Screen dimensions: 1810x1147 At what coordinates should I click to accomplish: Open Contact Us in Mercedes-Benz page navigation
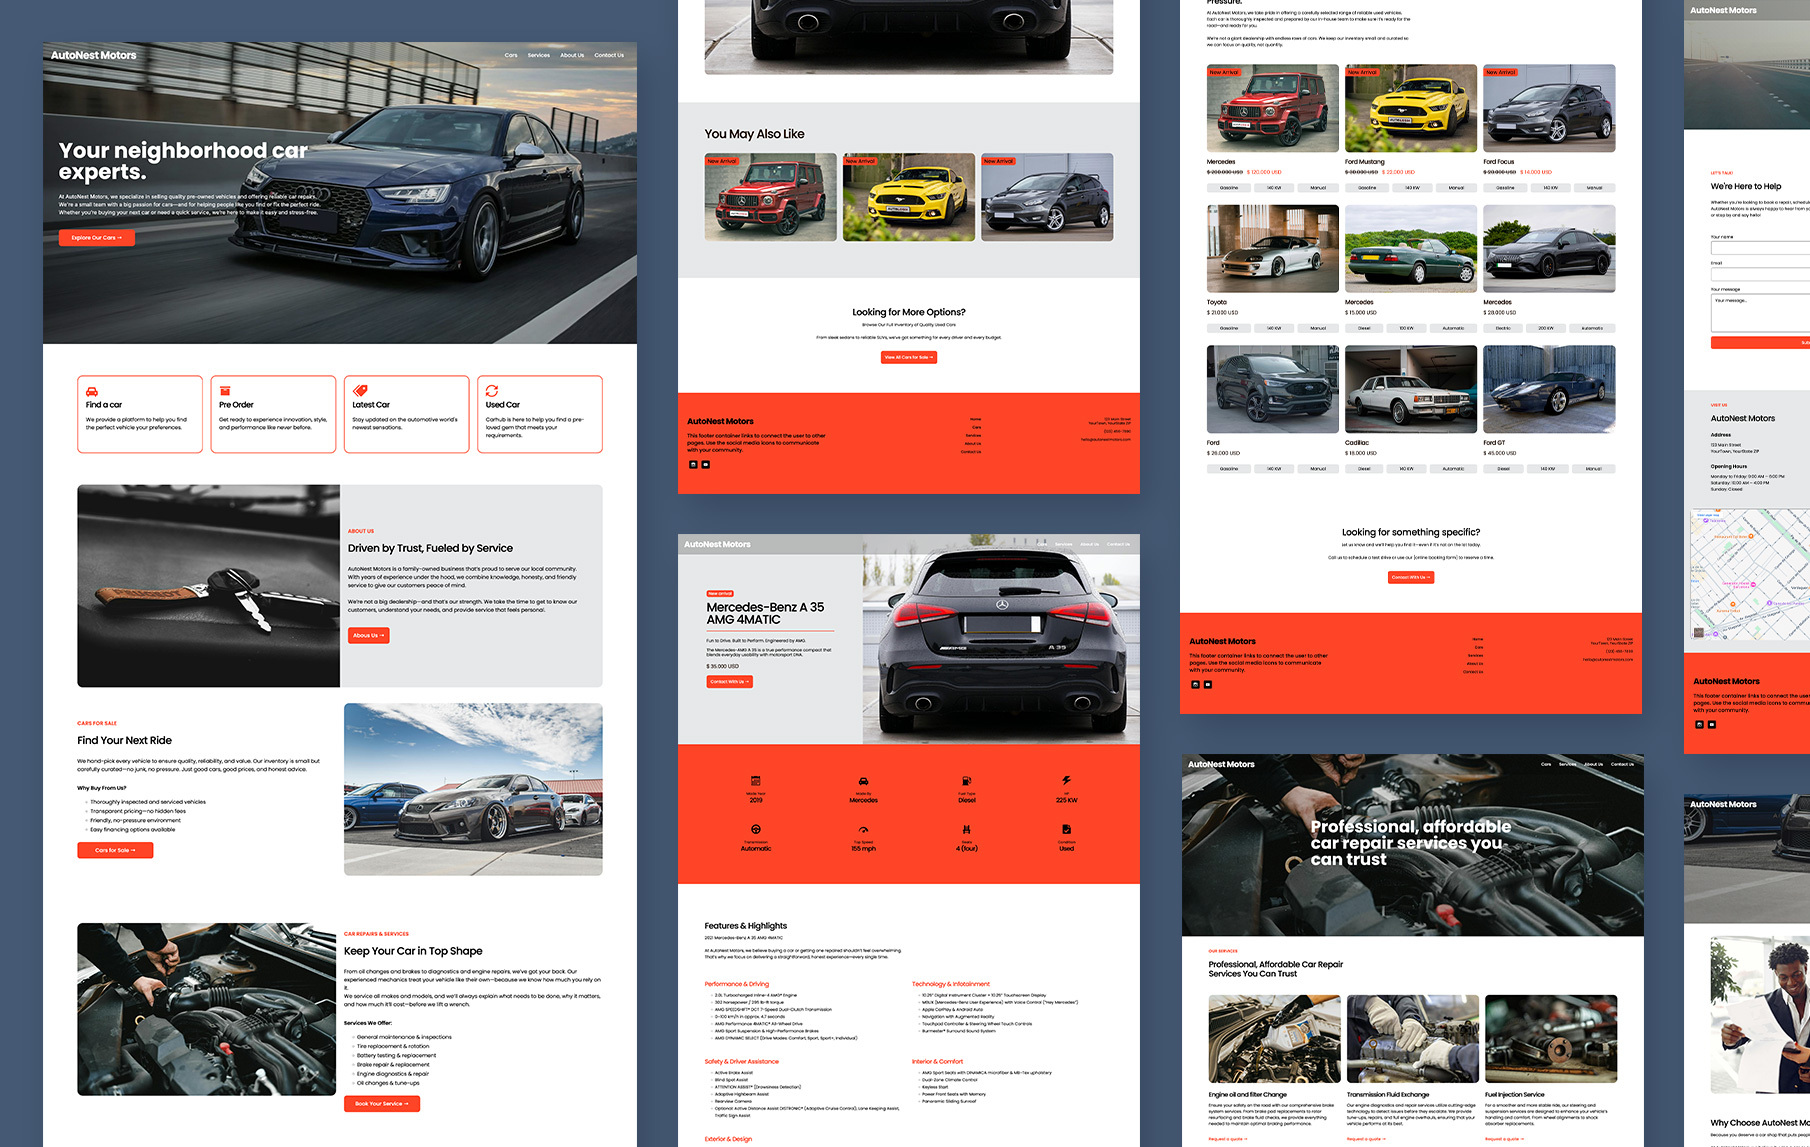pyautogui.click(x=1118, y=544)
